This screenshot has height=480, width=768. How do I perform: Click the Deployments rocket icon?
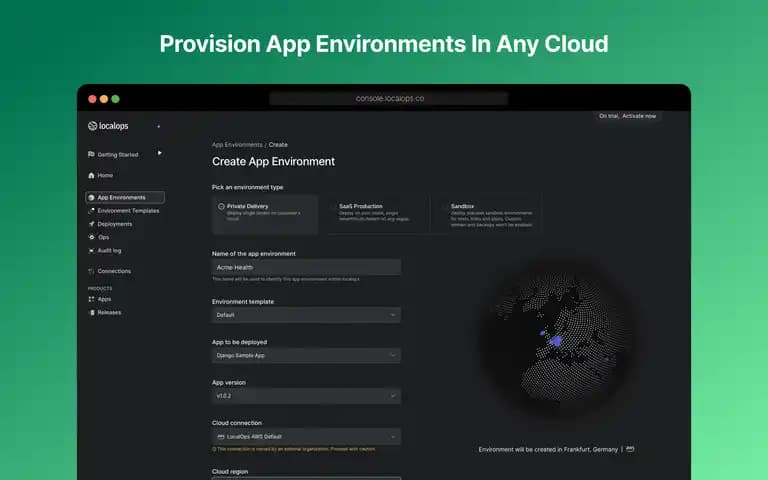(91, 224)
